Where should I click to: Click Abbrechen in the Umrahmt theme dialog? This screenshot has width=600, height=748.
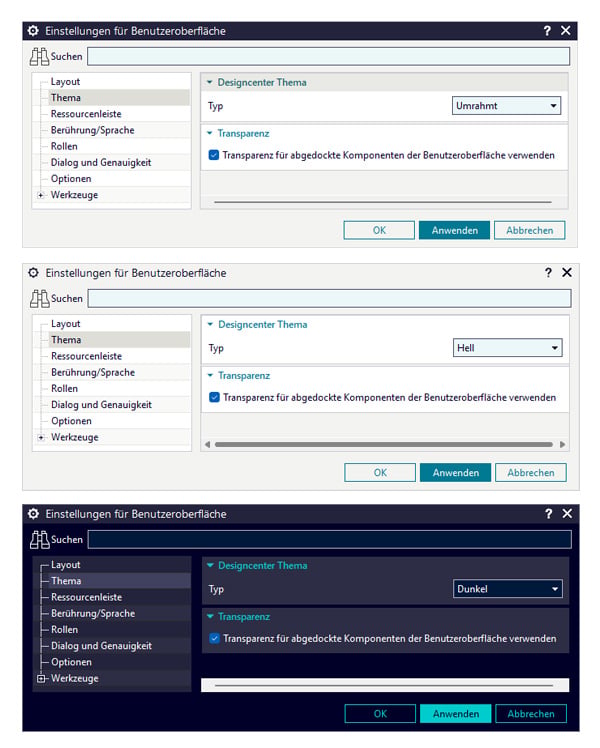(529, 230)
